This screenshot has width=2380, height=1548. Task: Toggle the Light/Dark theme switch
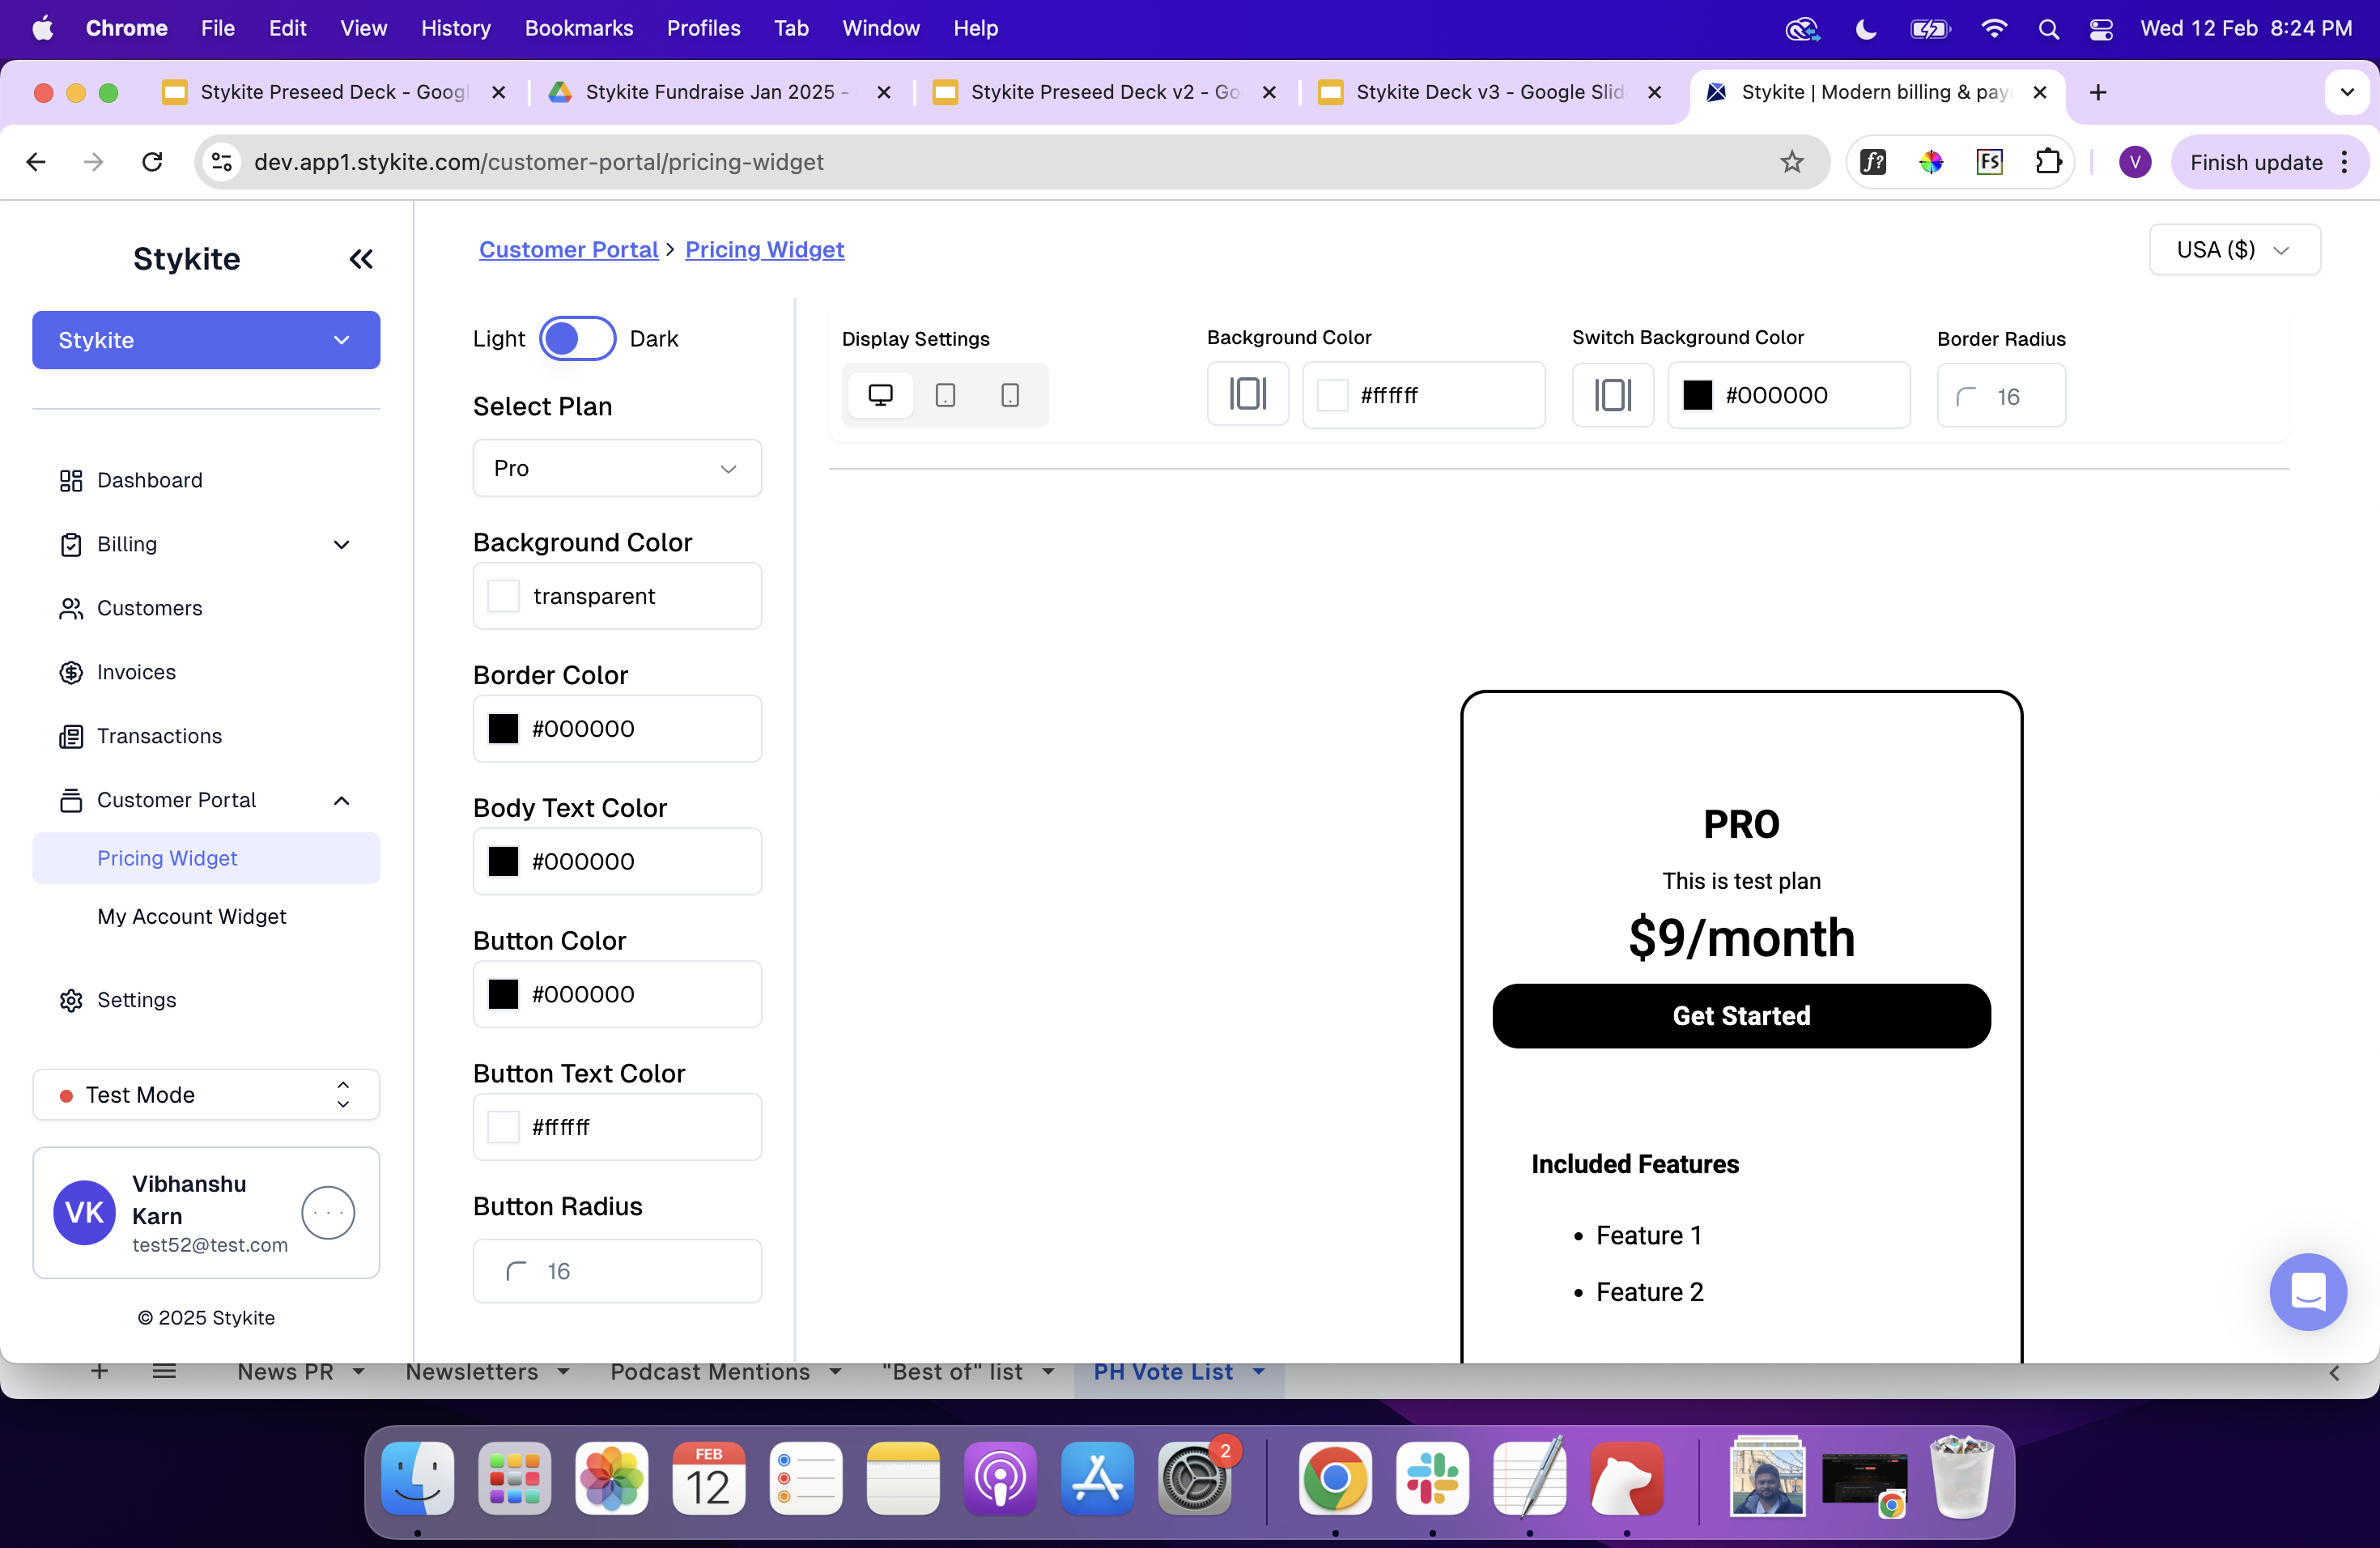pyautogui.click(x=577, y=339)
